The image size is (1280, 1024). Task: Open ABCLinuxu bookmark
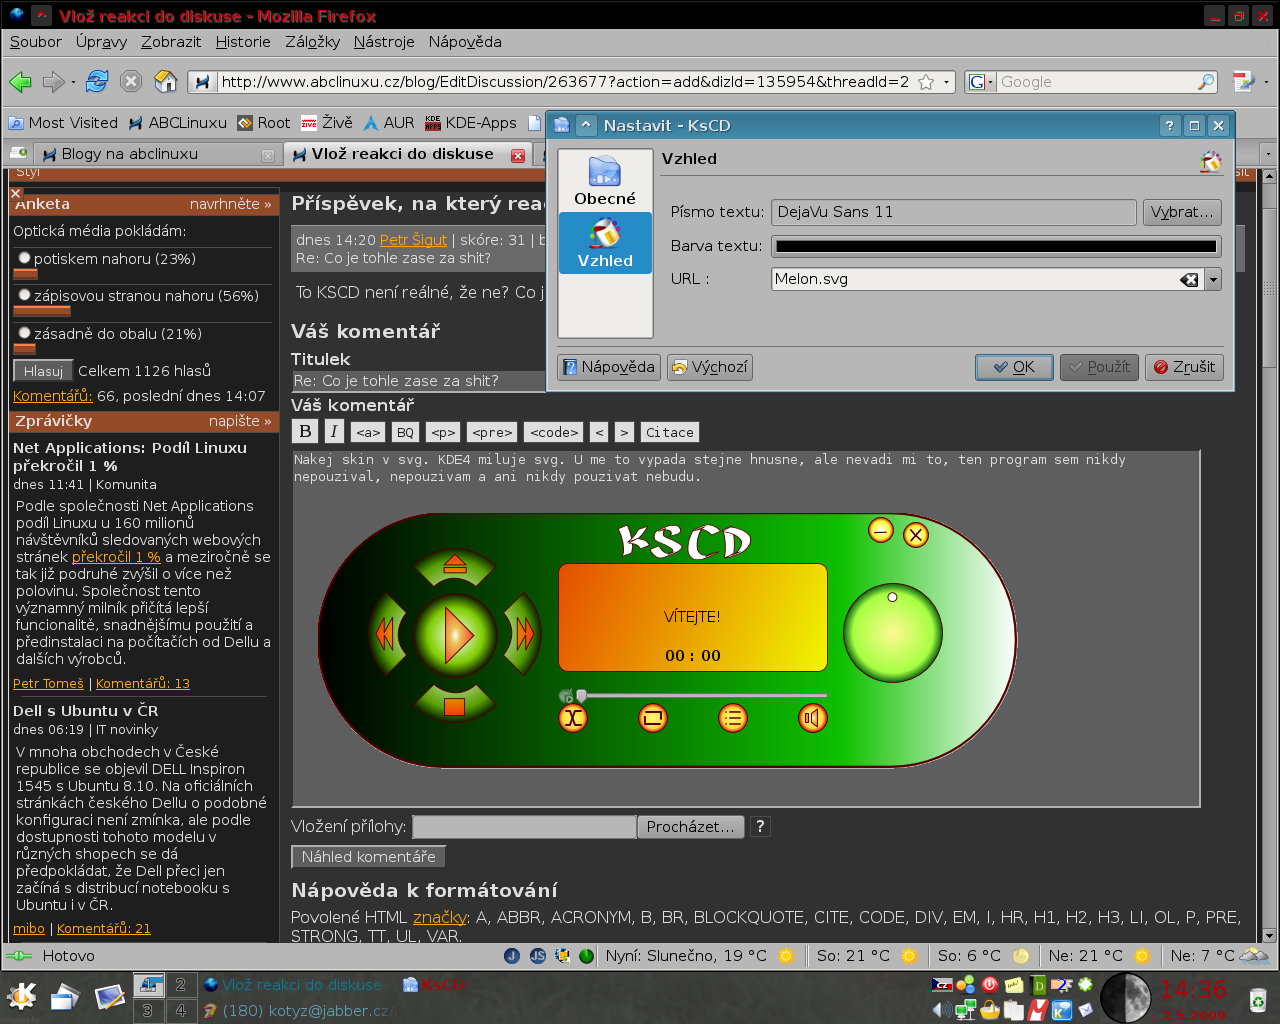click(x=178, y=123)
